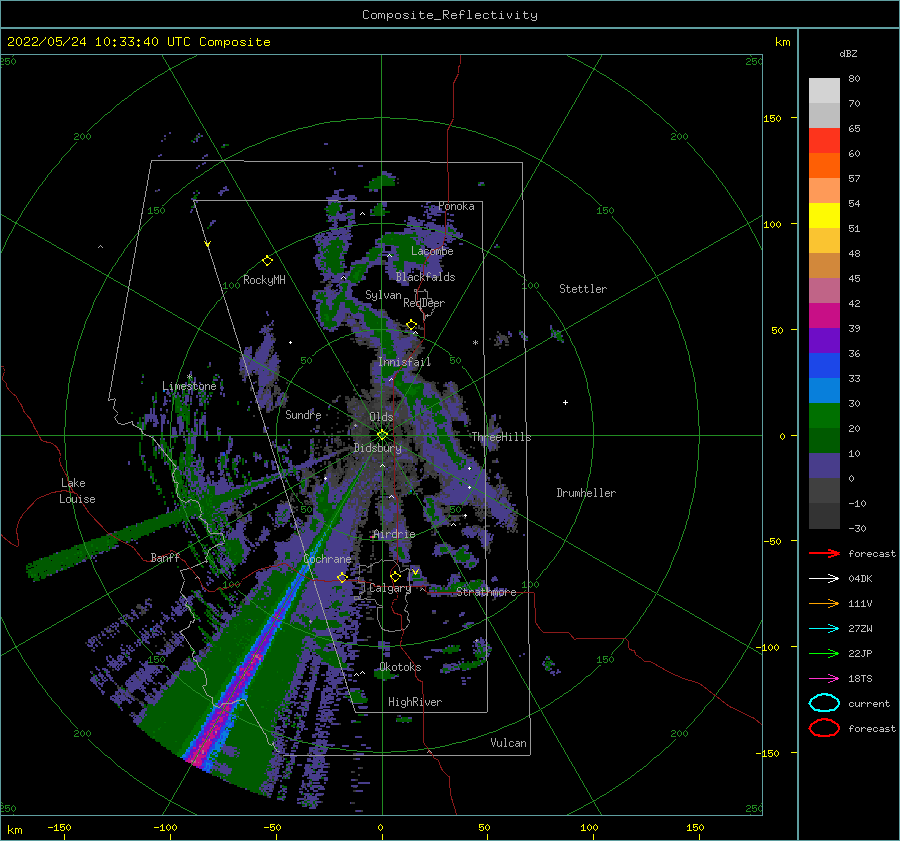Screen dimensions: 900x841
Task: Click the Okotoks label
Action: pyautogui.click(x=400, y=667)
